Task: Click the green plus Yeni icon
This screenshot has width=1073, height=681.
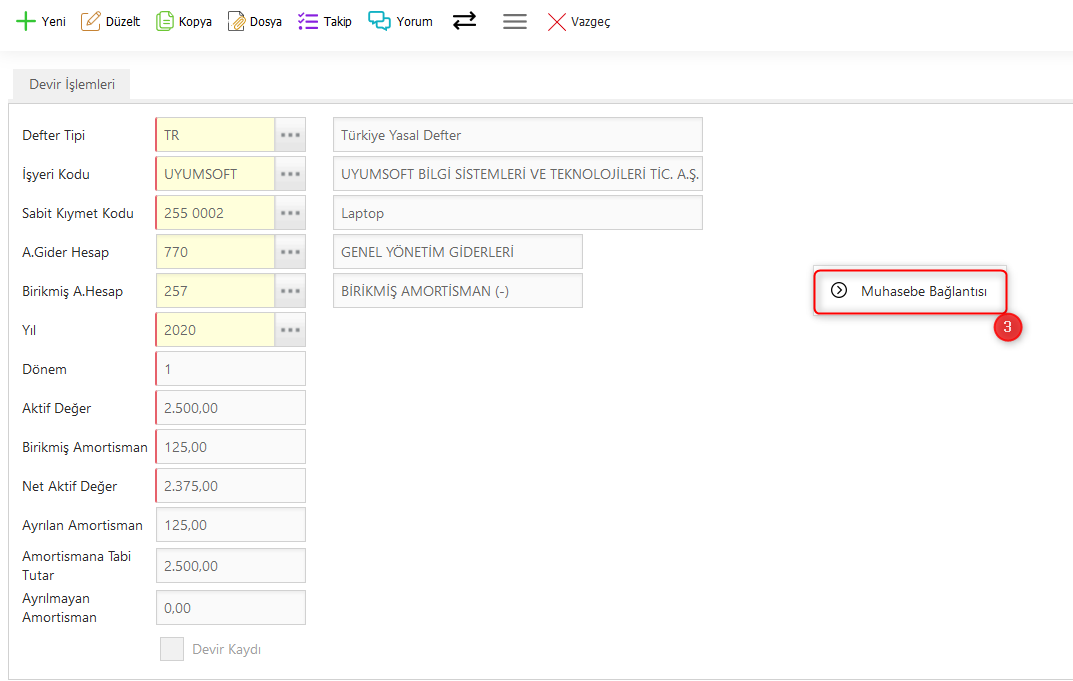Action: tap(26, 21)
